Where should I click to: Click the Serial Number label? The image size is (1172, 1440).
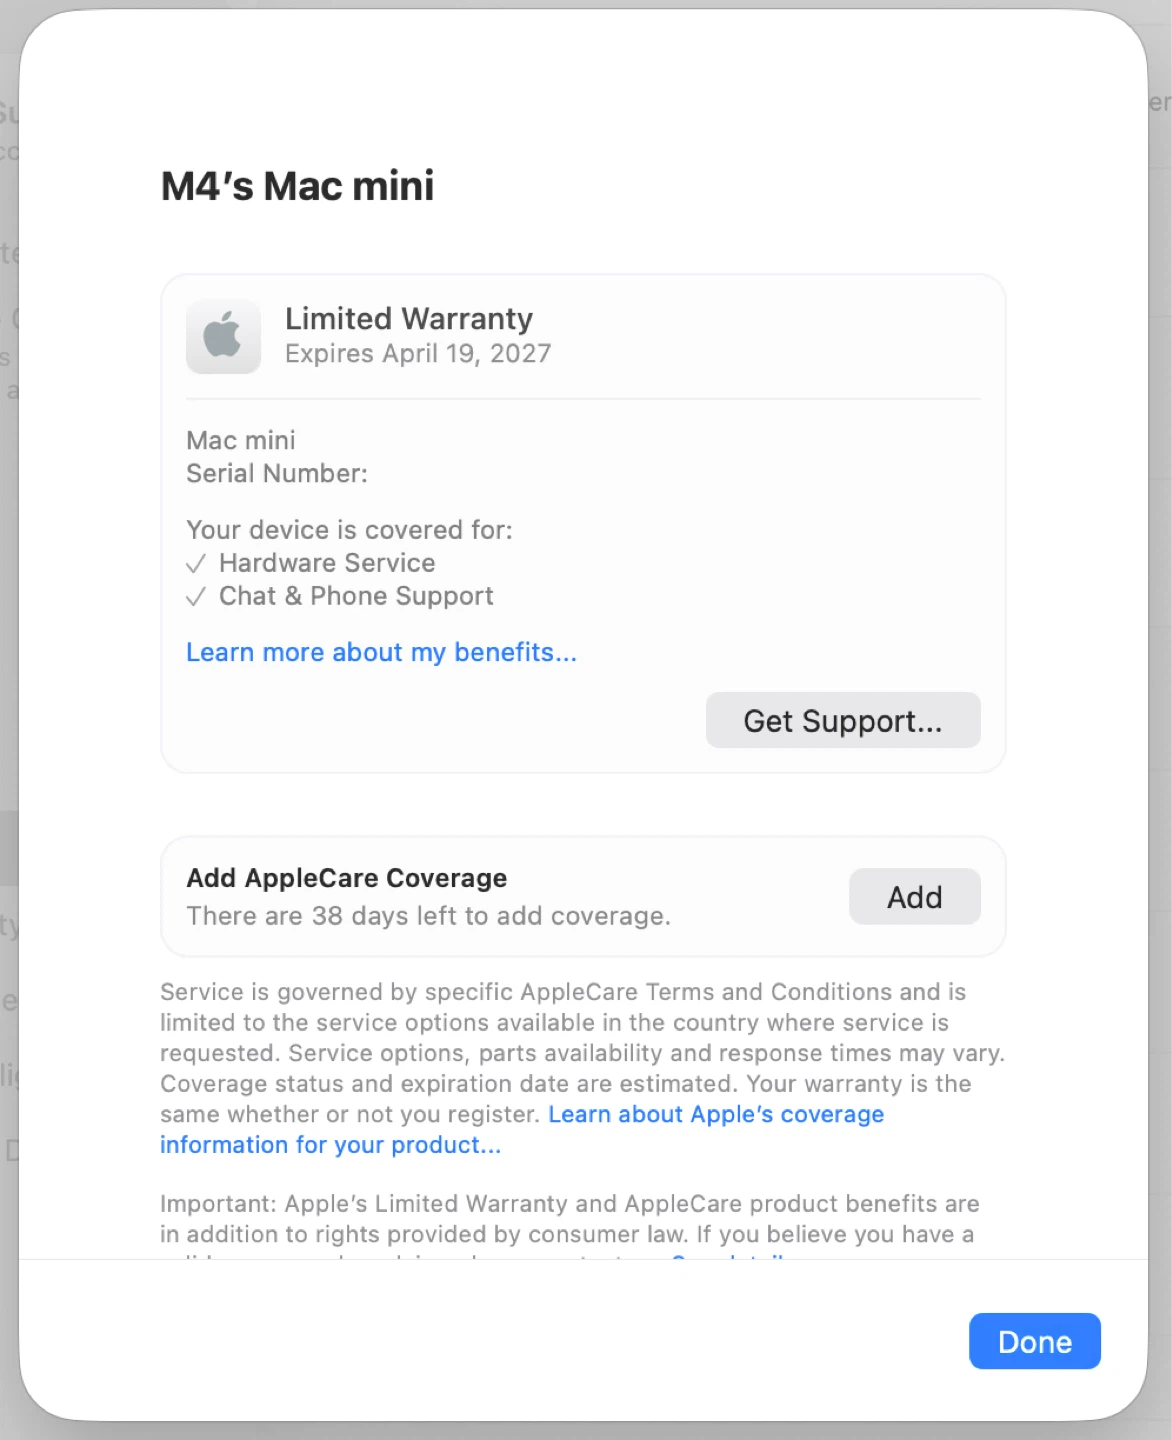pyautogui.click(x=277, y=473)
